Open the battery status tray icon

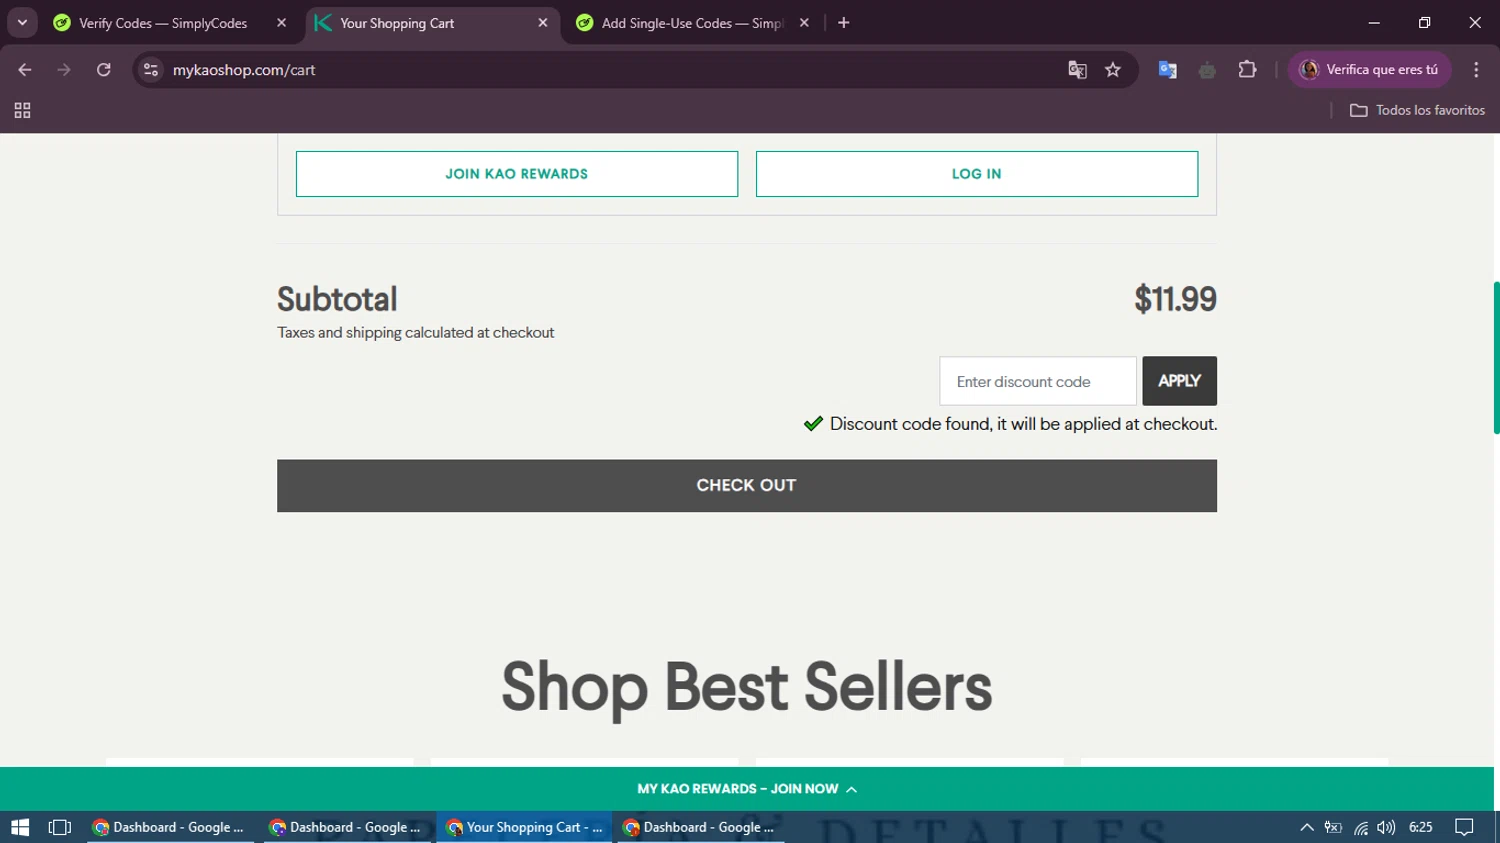pos(1333,827)
